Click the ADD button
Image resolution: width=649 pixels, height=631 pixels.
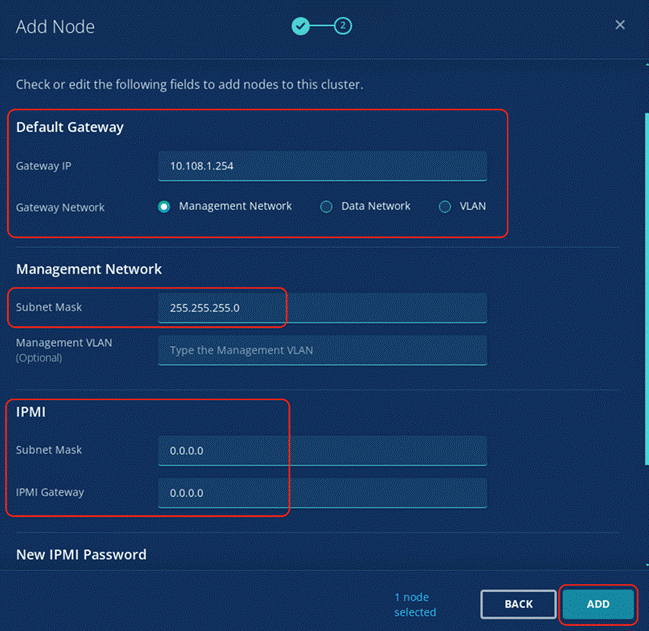click(x=598, y=604)
